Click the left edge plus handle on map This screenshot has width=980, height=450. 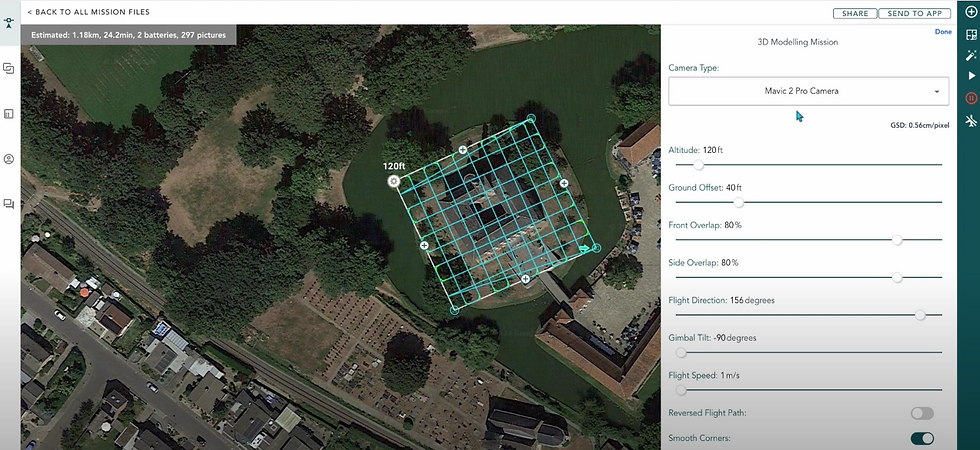click(x=424, y=246)
